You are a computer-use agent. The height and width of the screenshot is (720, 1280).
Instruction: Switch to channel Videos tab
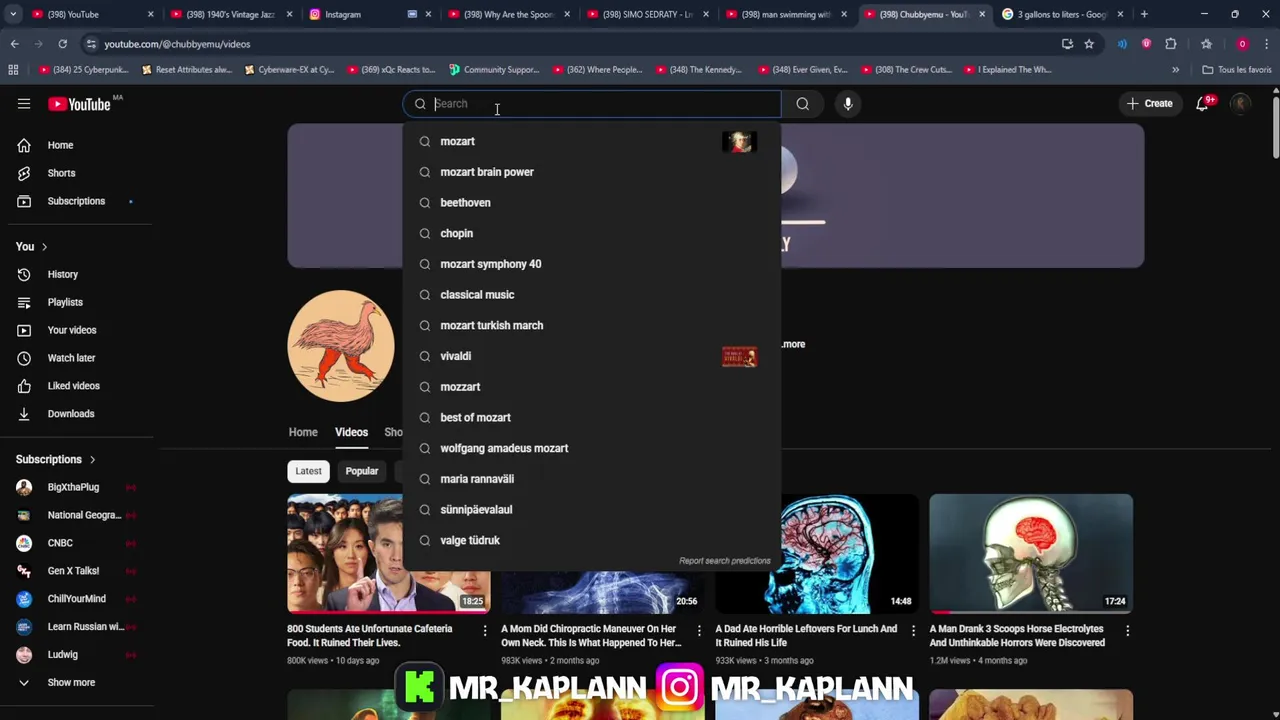pyautogui.click(x=351, y=432)
